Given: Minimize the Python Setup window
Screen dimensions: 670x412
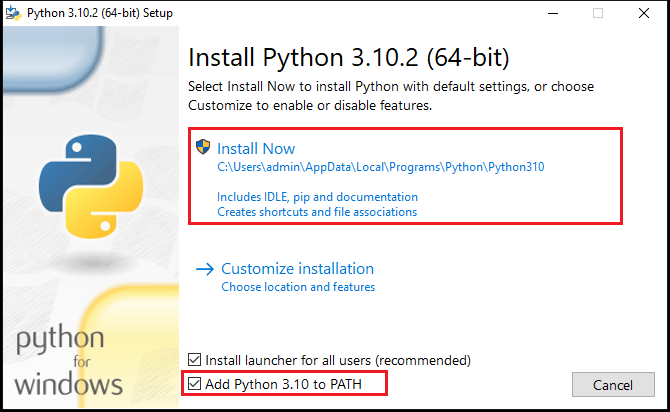Looking at the screenshot, I should click(553, 13).
